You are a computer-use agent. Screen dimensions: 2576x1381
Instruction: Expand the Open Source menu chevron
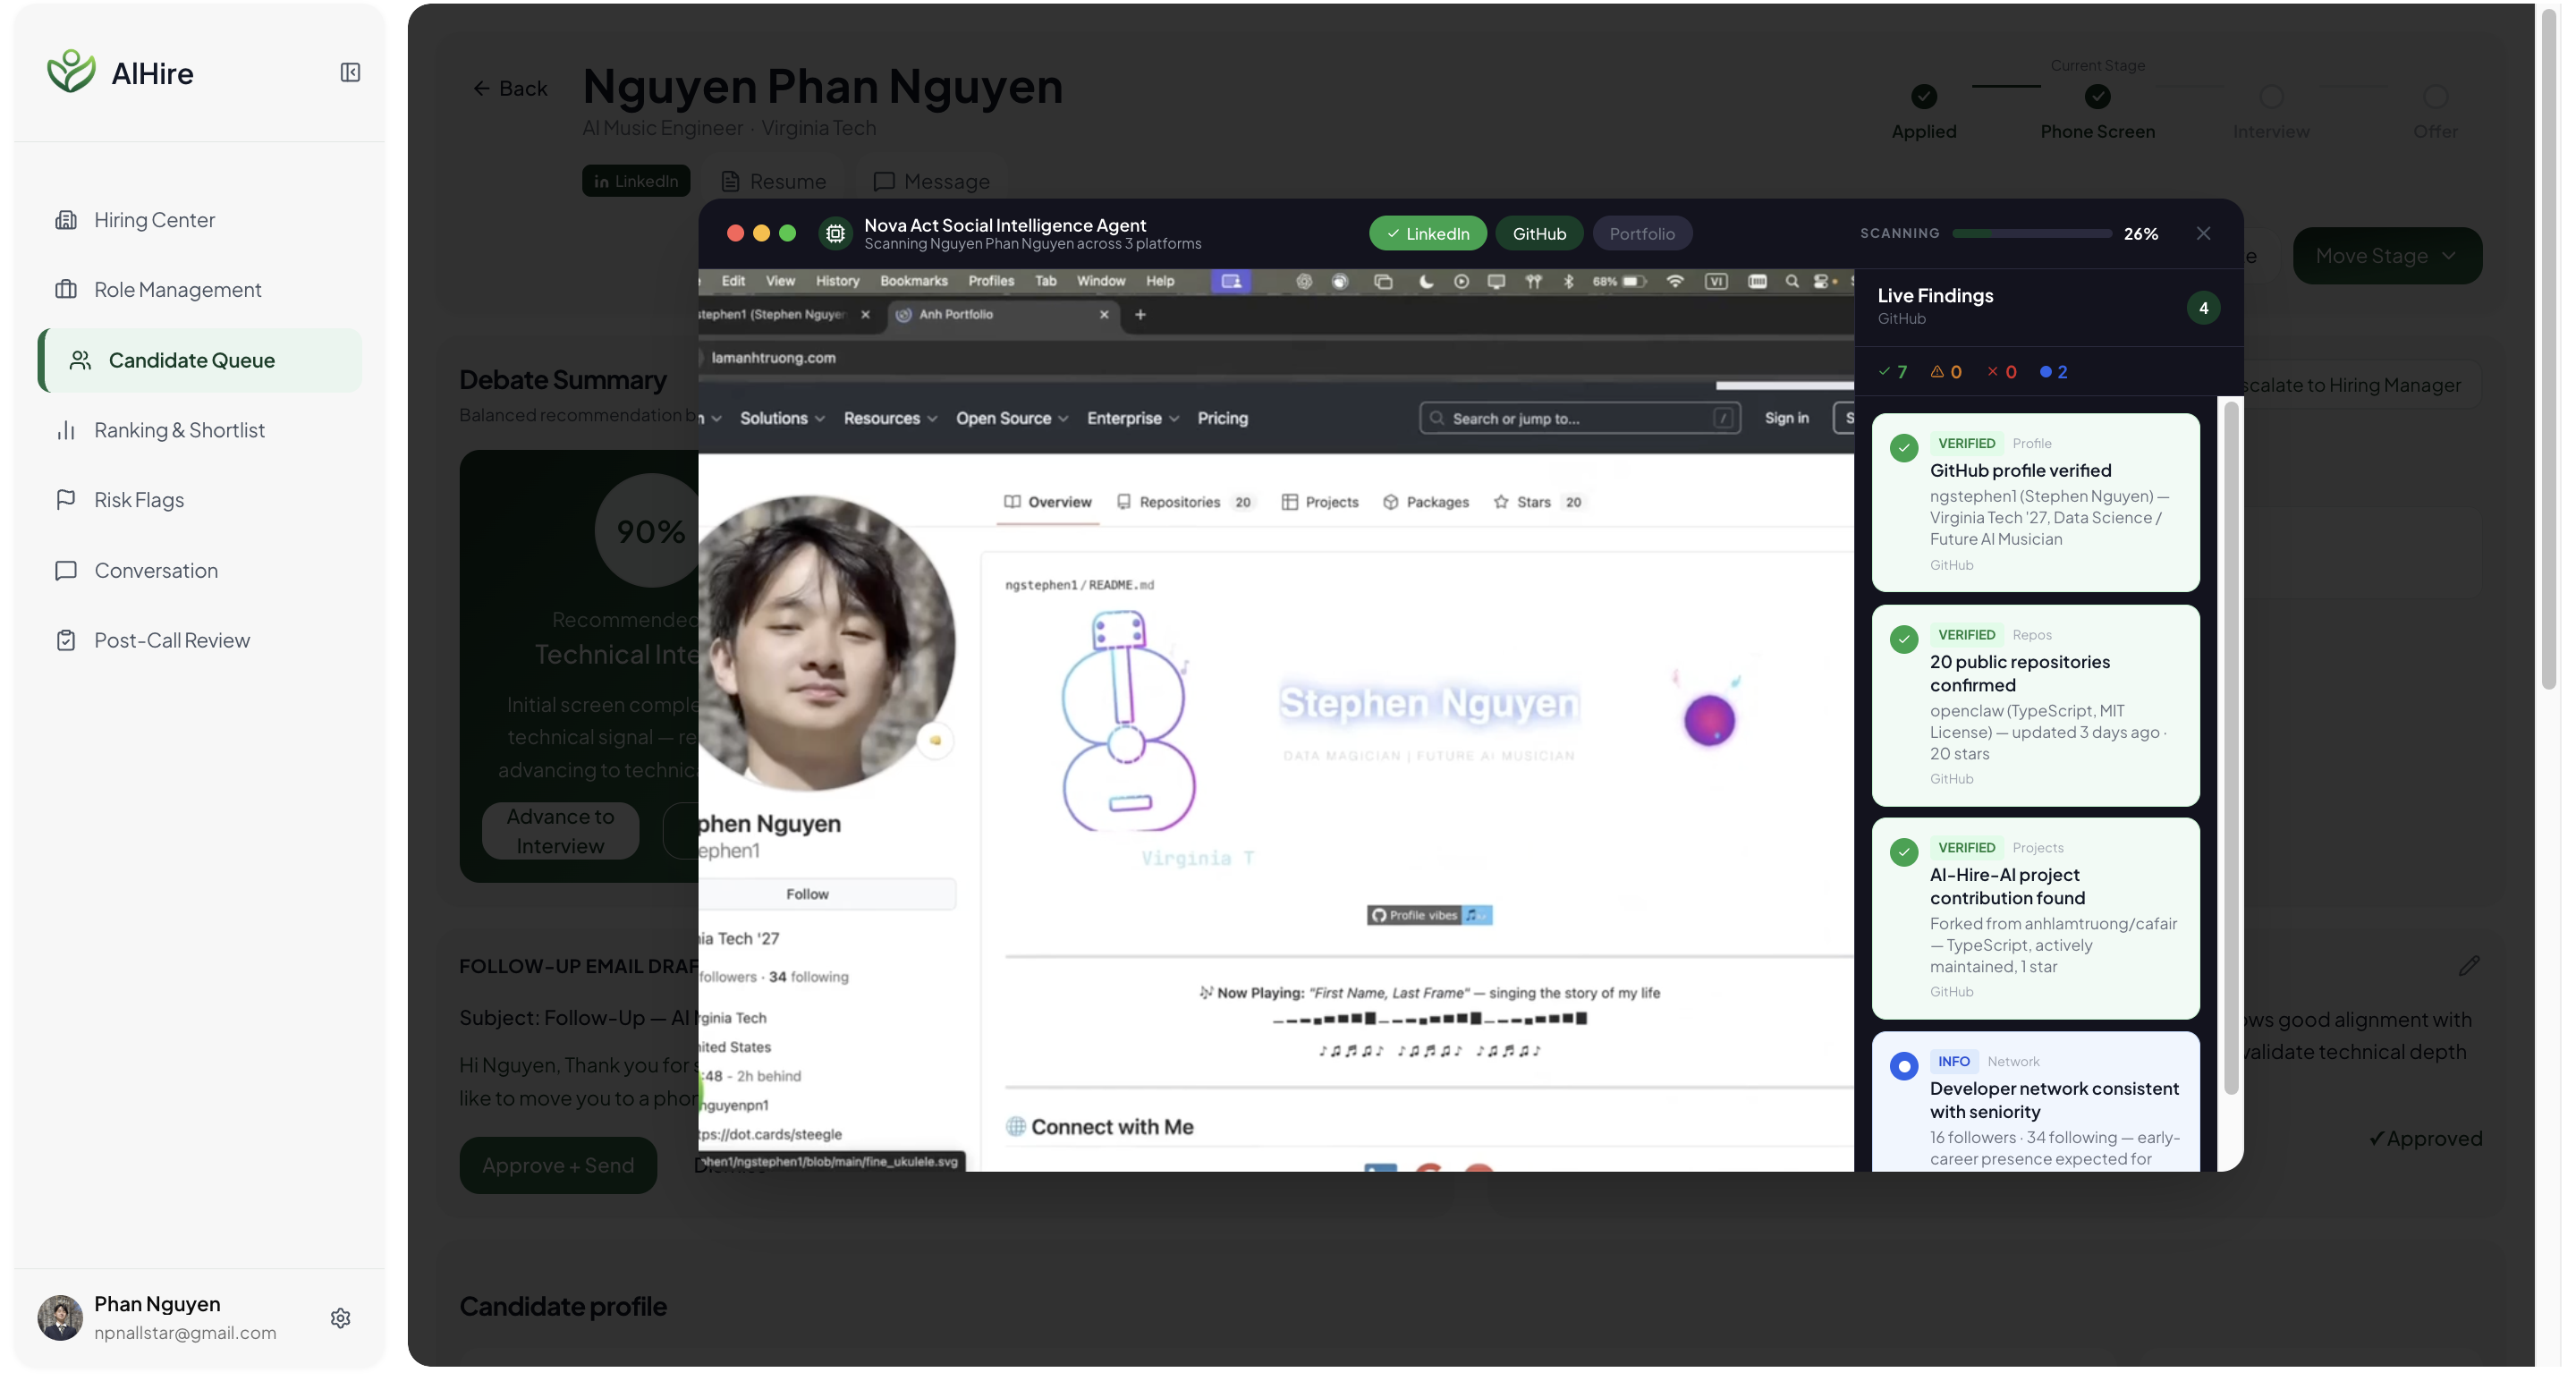1063,419
